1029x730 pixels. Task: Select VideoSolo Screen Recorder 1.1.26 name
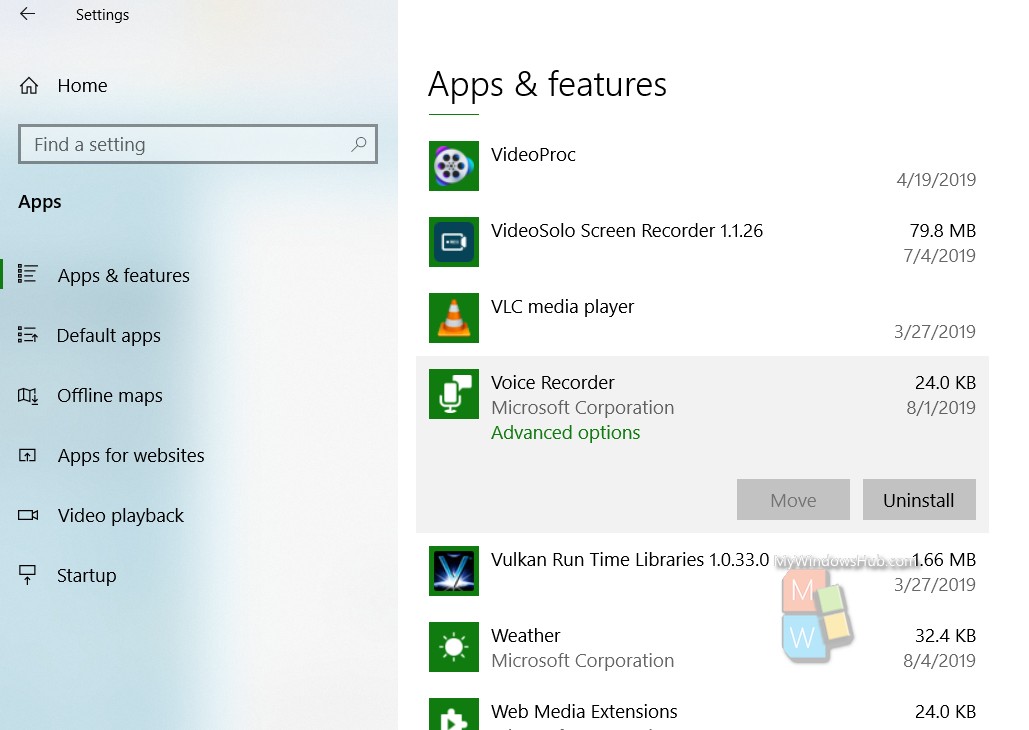(x=627, y=231)
